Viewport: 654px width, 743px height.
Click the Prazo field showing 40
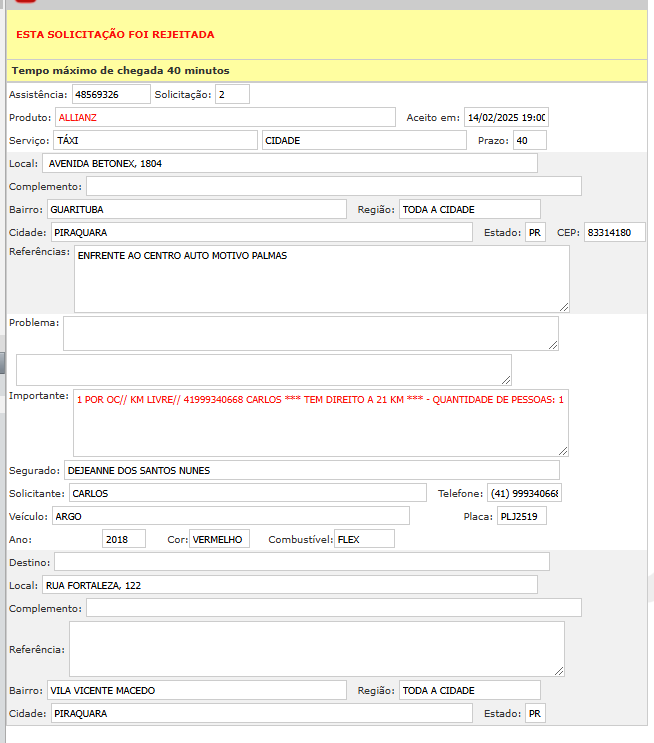click(x=529, y=140)
